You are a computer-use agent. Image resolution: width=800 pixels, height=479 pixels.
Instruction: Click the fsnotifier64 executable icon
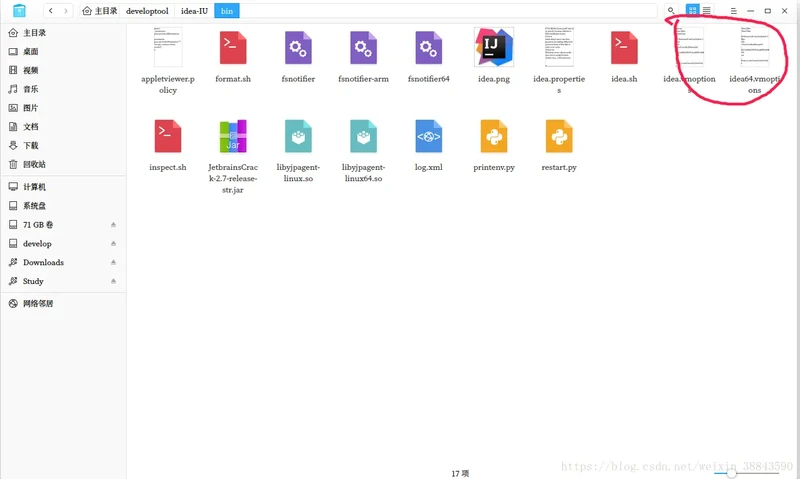[428, 48]
